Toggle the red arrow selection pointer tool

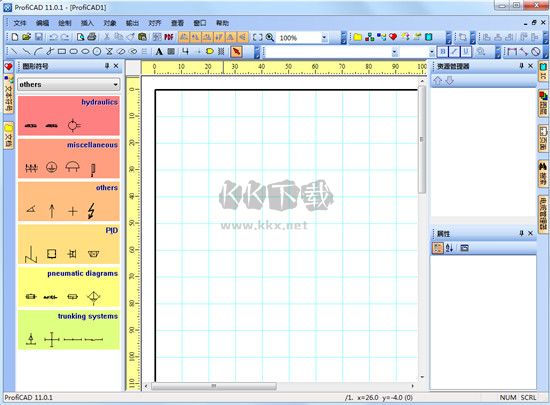point(237,52)
